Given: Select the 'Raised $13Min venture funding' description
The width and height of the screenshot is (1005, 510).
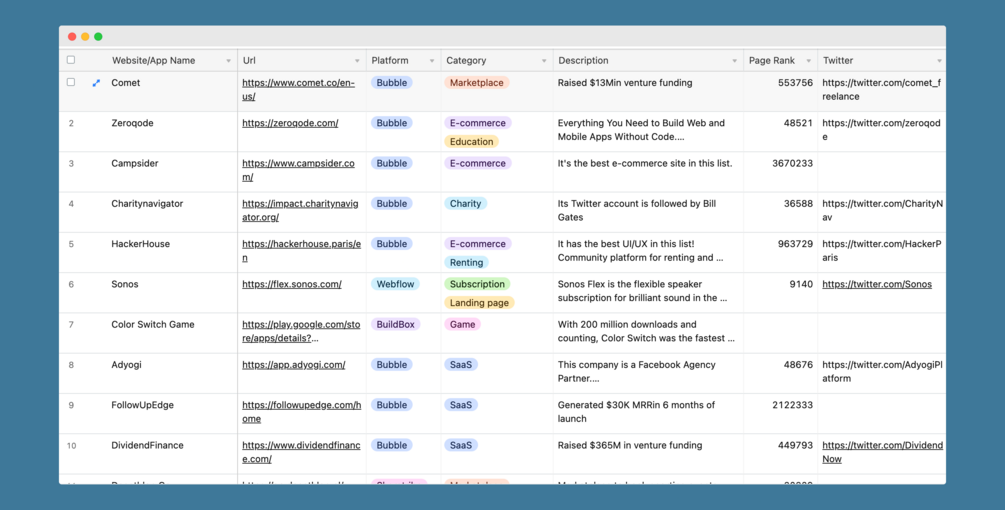Looking at the screenshot, I should [x=625, y=83].
